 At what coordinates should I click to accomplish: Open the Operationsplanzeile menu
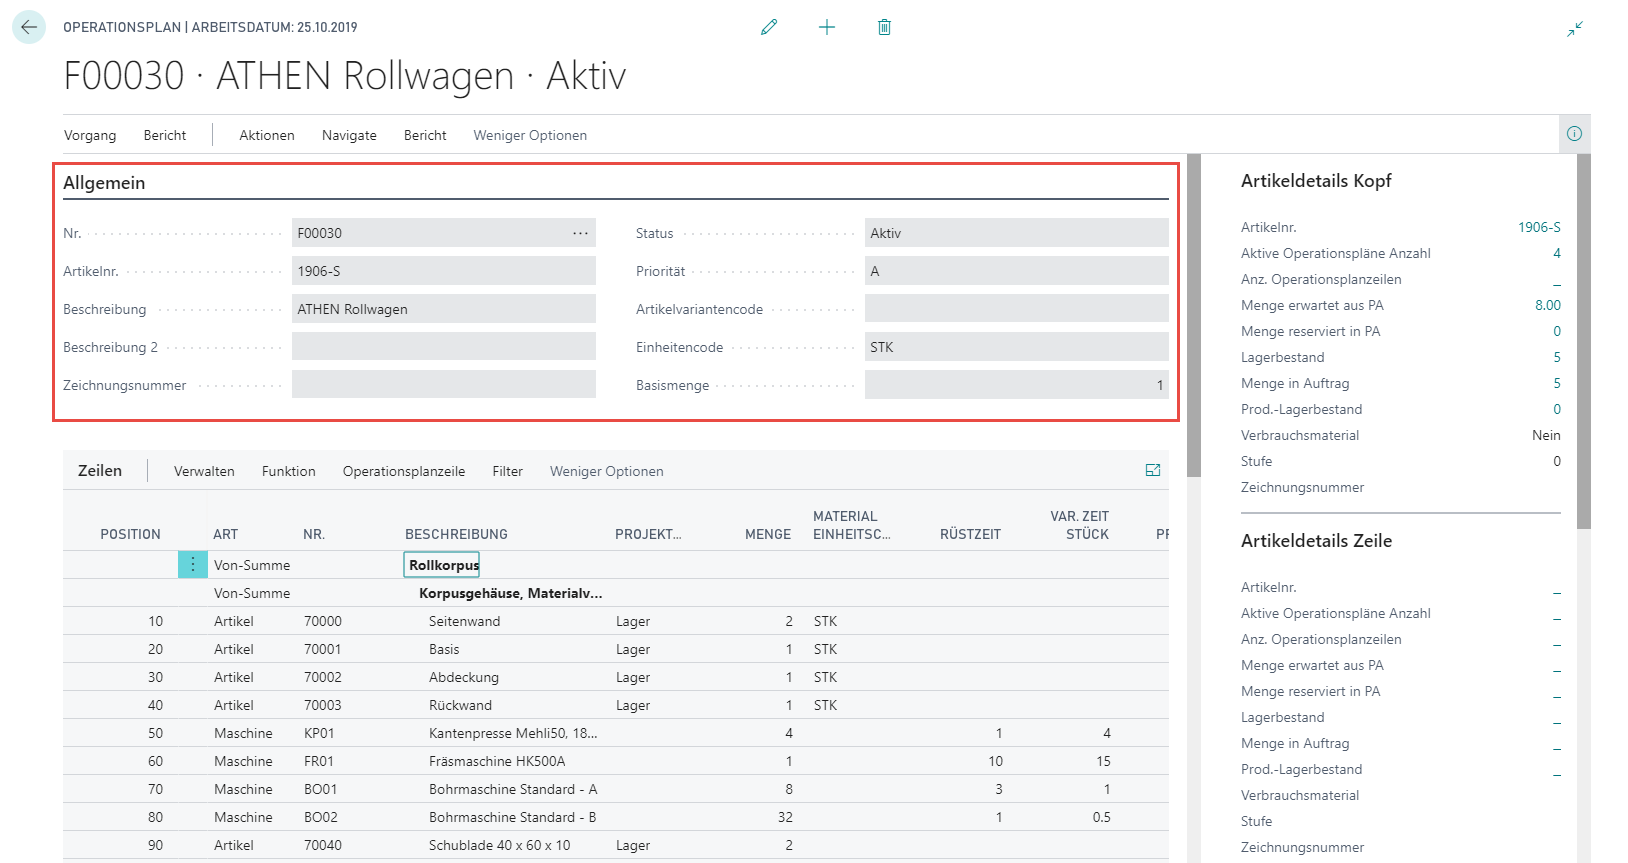pos(404,471)
